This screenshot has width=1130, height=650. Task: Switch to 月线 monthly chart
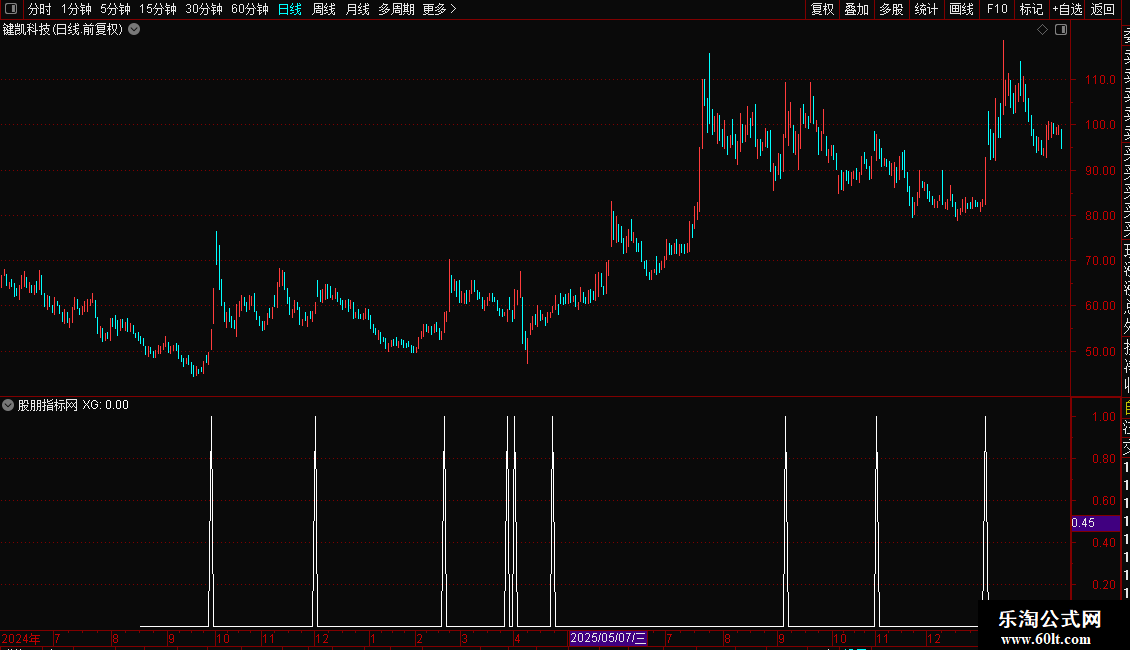pyautogui.click(x=357, y=9)
